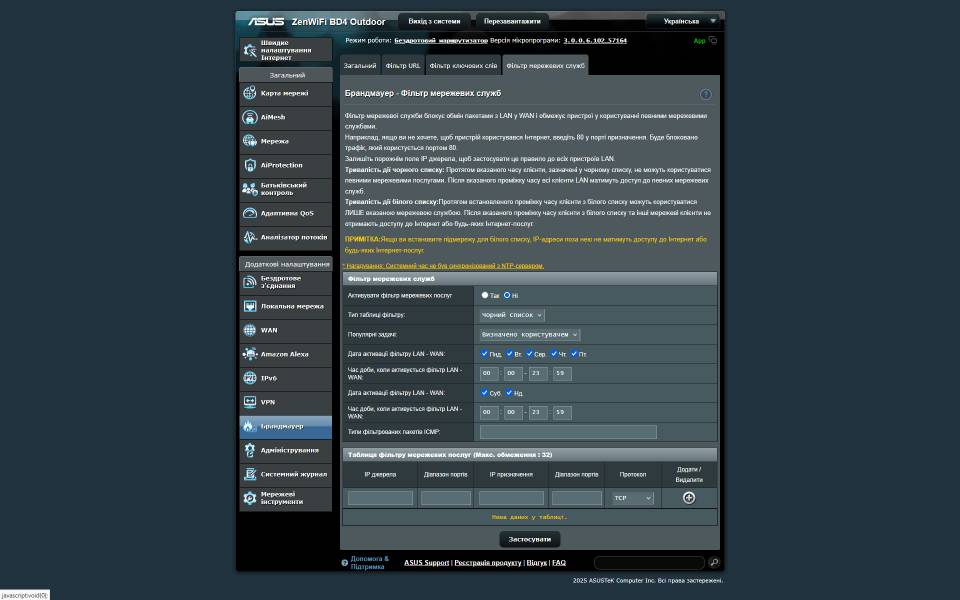
Task: Toggle the Суб. checkbox
Action: click(485, 393)
